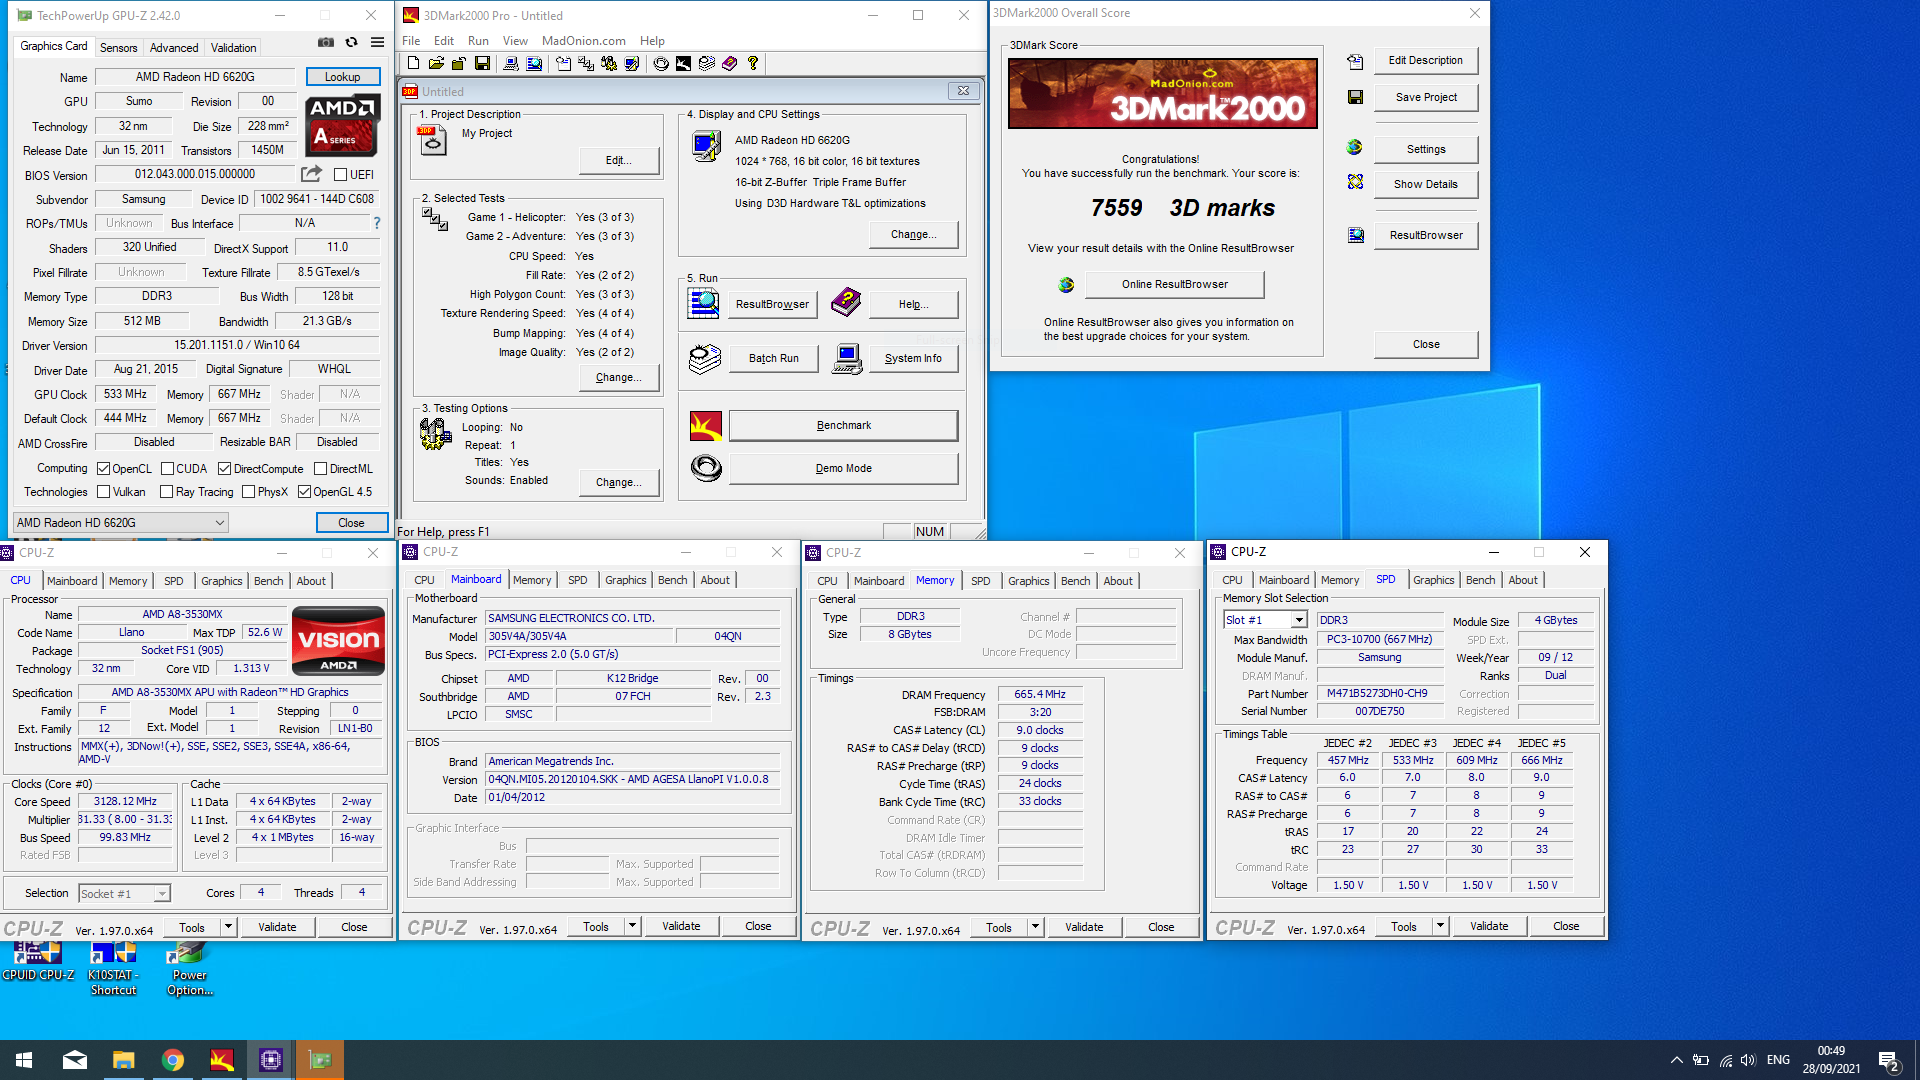Screen dimensions: 1920x1080
Task: Expand Tools dropdown arrow in CPU-Z CPU window
Action: (x=228, y=927)
